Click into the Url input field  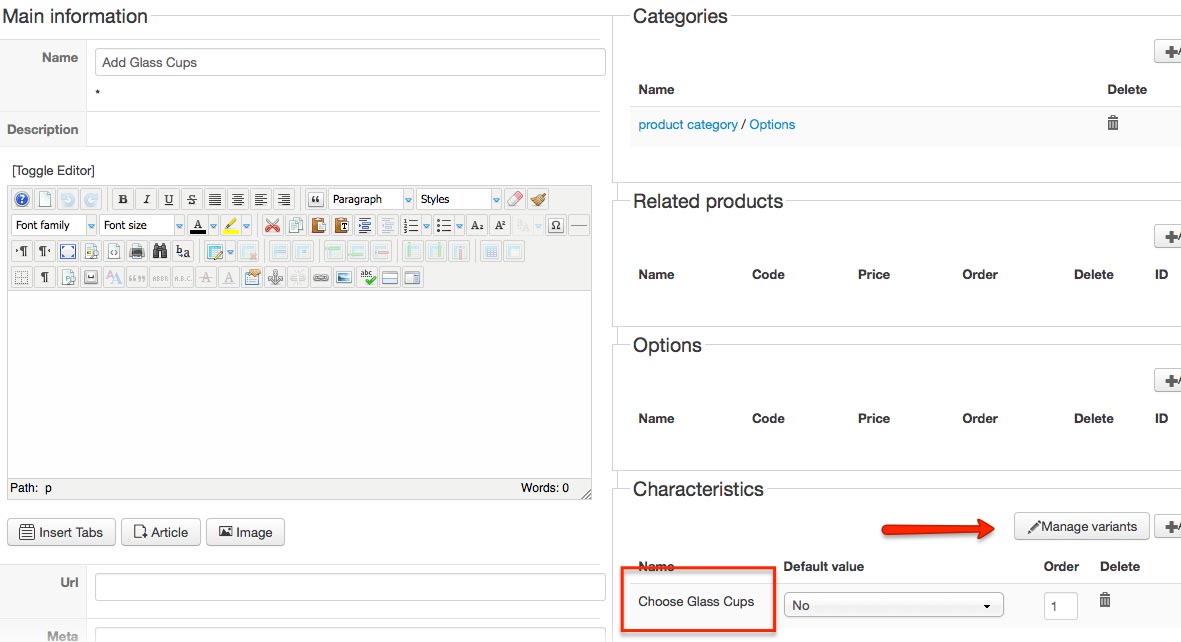[x=350, y=587]
